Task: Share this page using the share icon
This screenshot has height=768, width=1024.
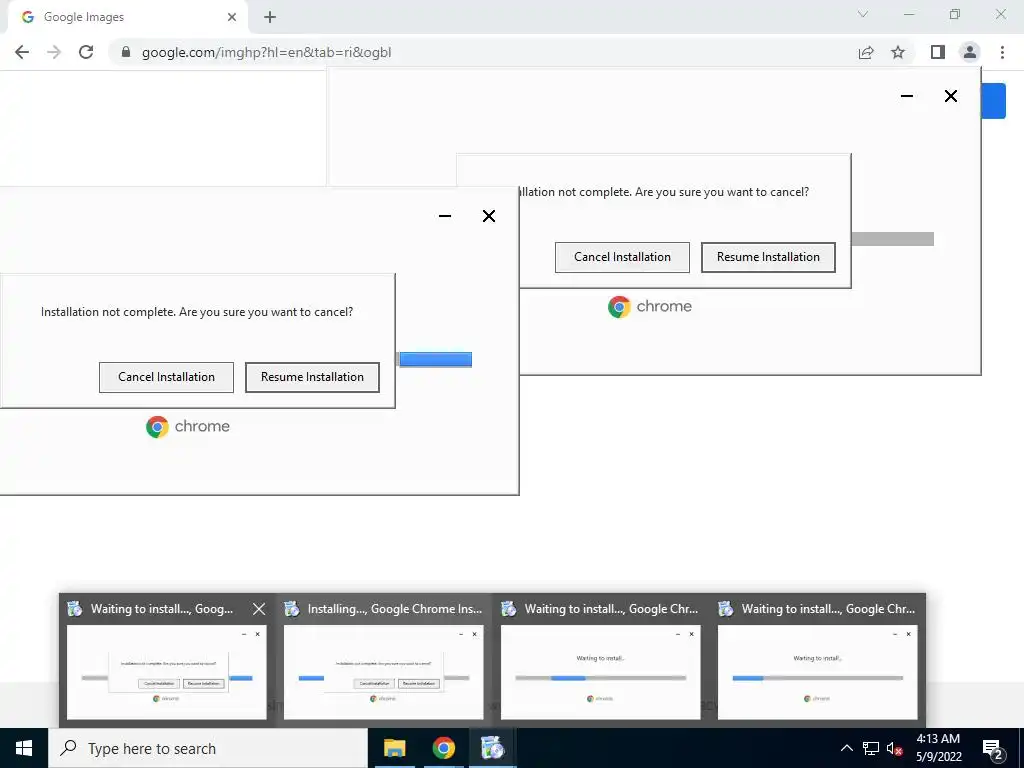Action: pyautogui.click(x=866, y=52)
